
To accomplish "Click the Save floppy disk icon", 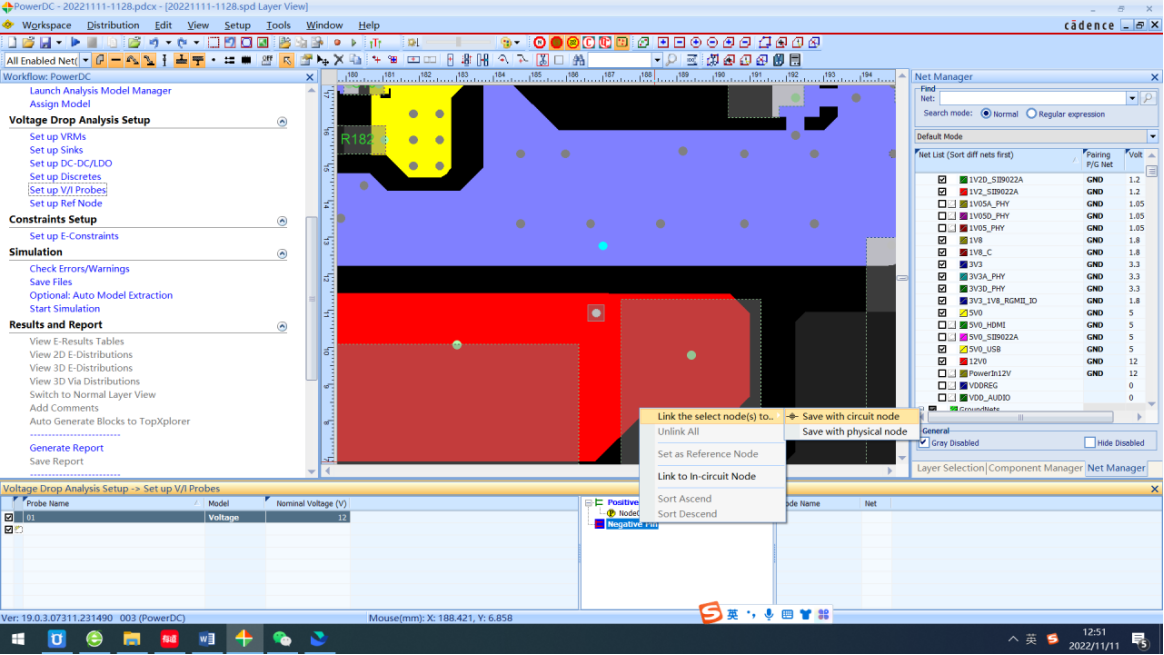I will [x=45, y=42].
